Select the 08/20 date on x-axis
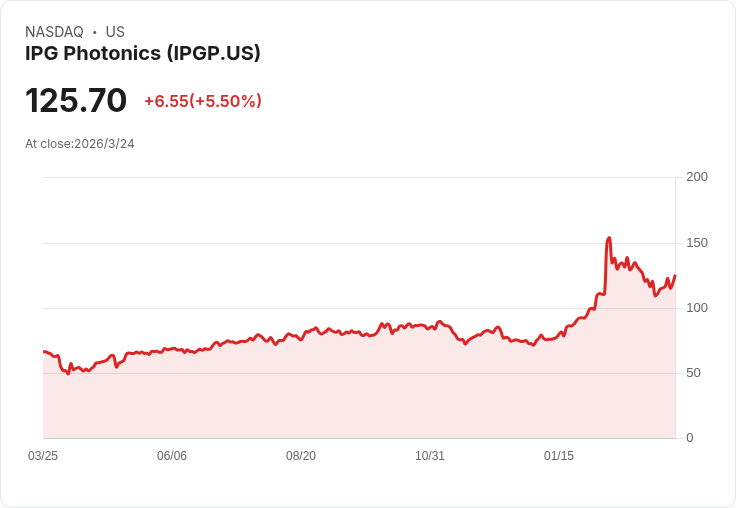The height and width of the screenshot is (508, 736). (x=301, y=456)
